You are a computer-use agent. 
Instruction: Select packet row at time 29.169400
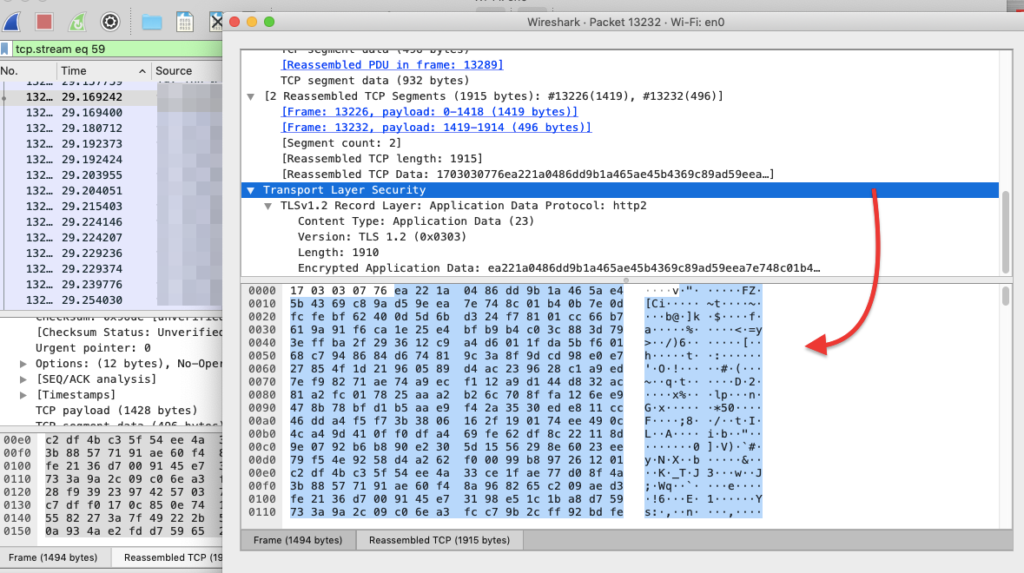[111, 112]
